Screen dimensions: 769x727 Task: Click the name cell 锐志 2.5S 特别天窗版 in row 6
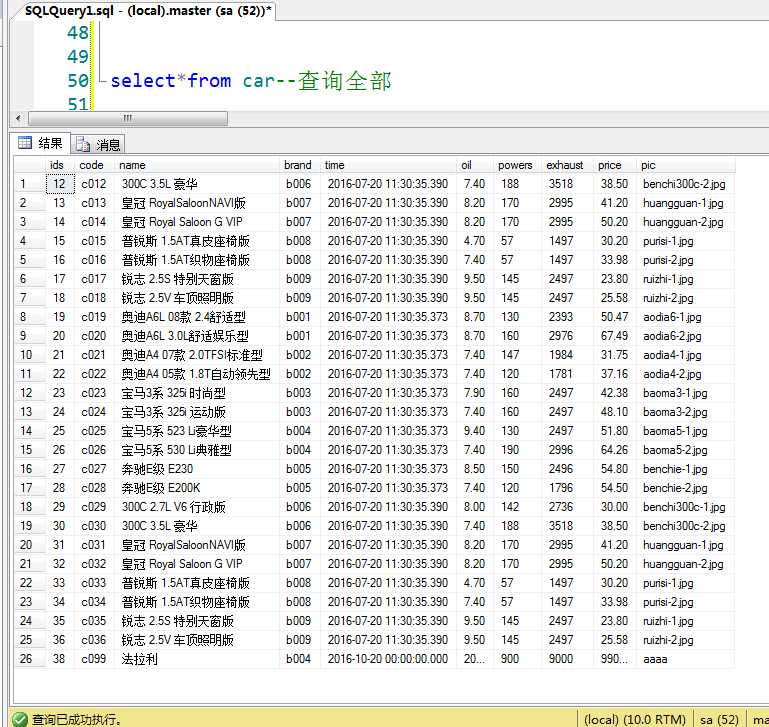(x=197, y=279)
